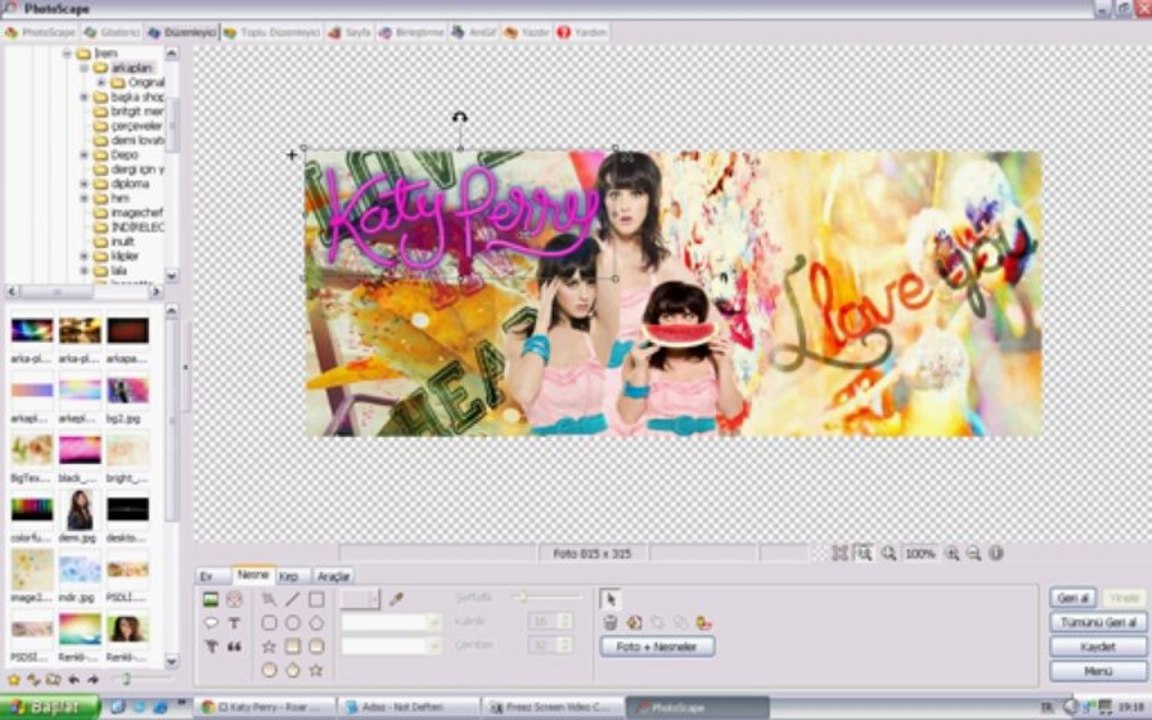The width and height of the screenshot is (1152, 720).
Task: Click the zoom in plus magnifier
Action: [951, 553]
